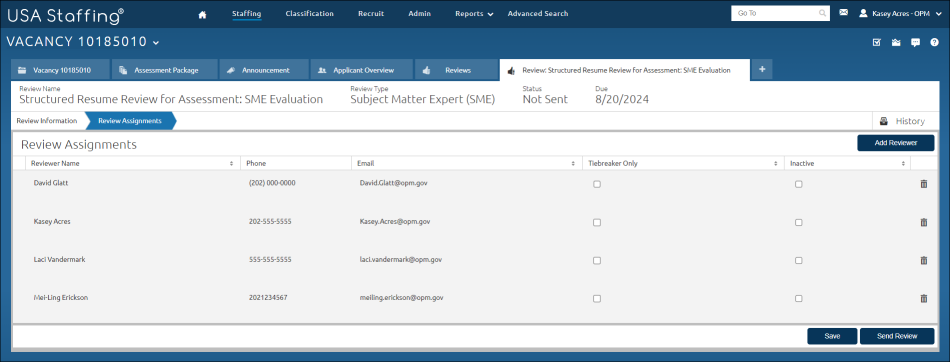Mark Kasey Acres as Inactive

[799, 223]
